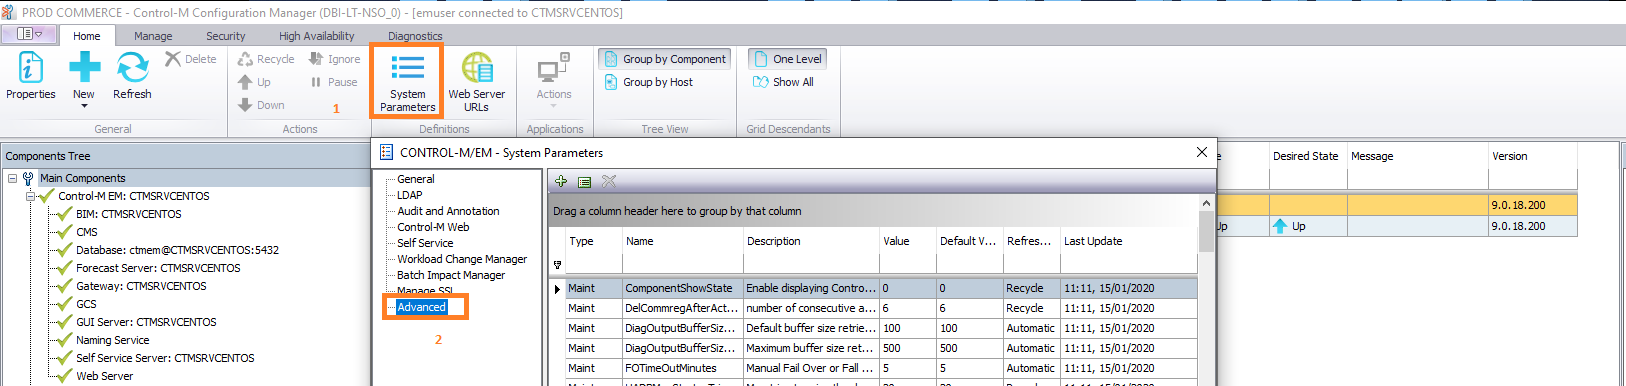Refresh the component list

tap(132, 76)
